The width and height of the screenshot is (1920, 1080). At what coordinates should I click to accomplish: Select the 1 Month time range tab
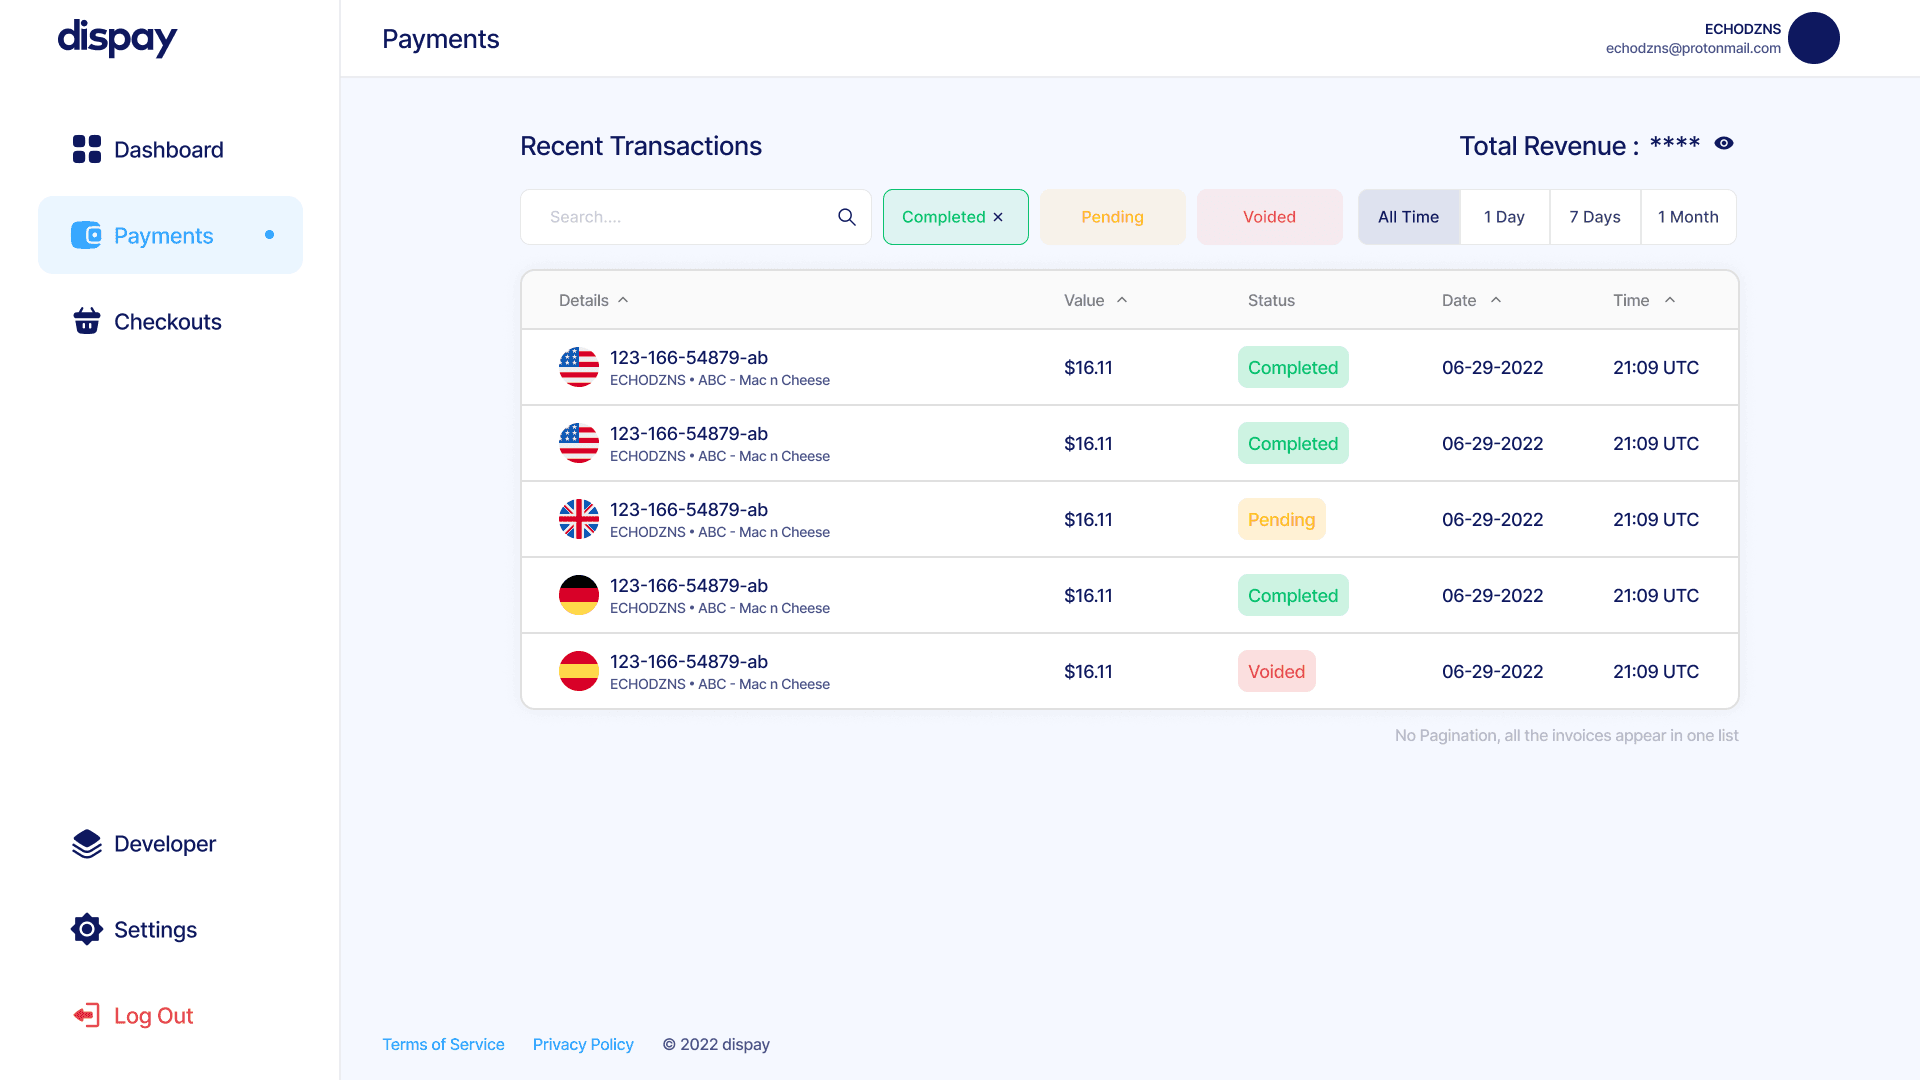(x=1688, y=217)
